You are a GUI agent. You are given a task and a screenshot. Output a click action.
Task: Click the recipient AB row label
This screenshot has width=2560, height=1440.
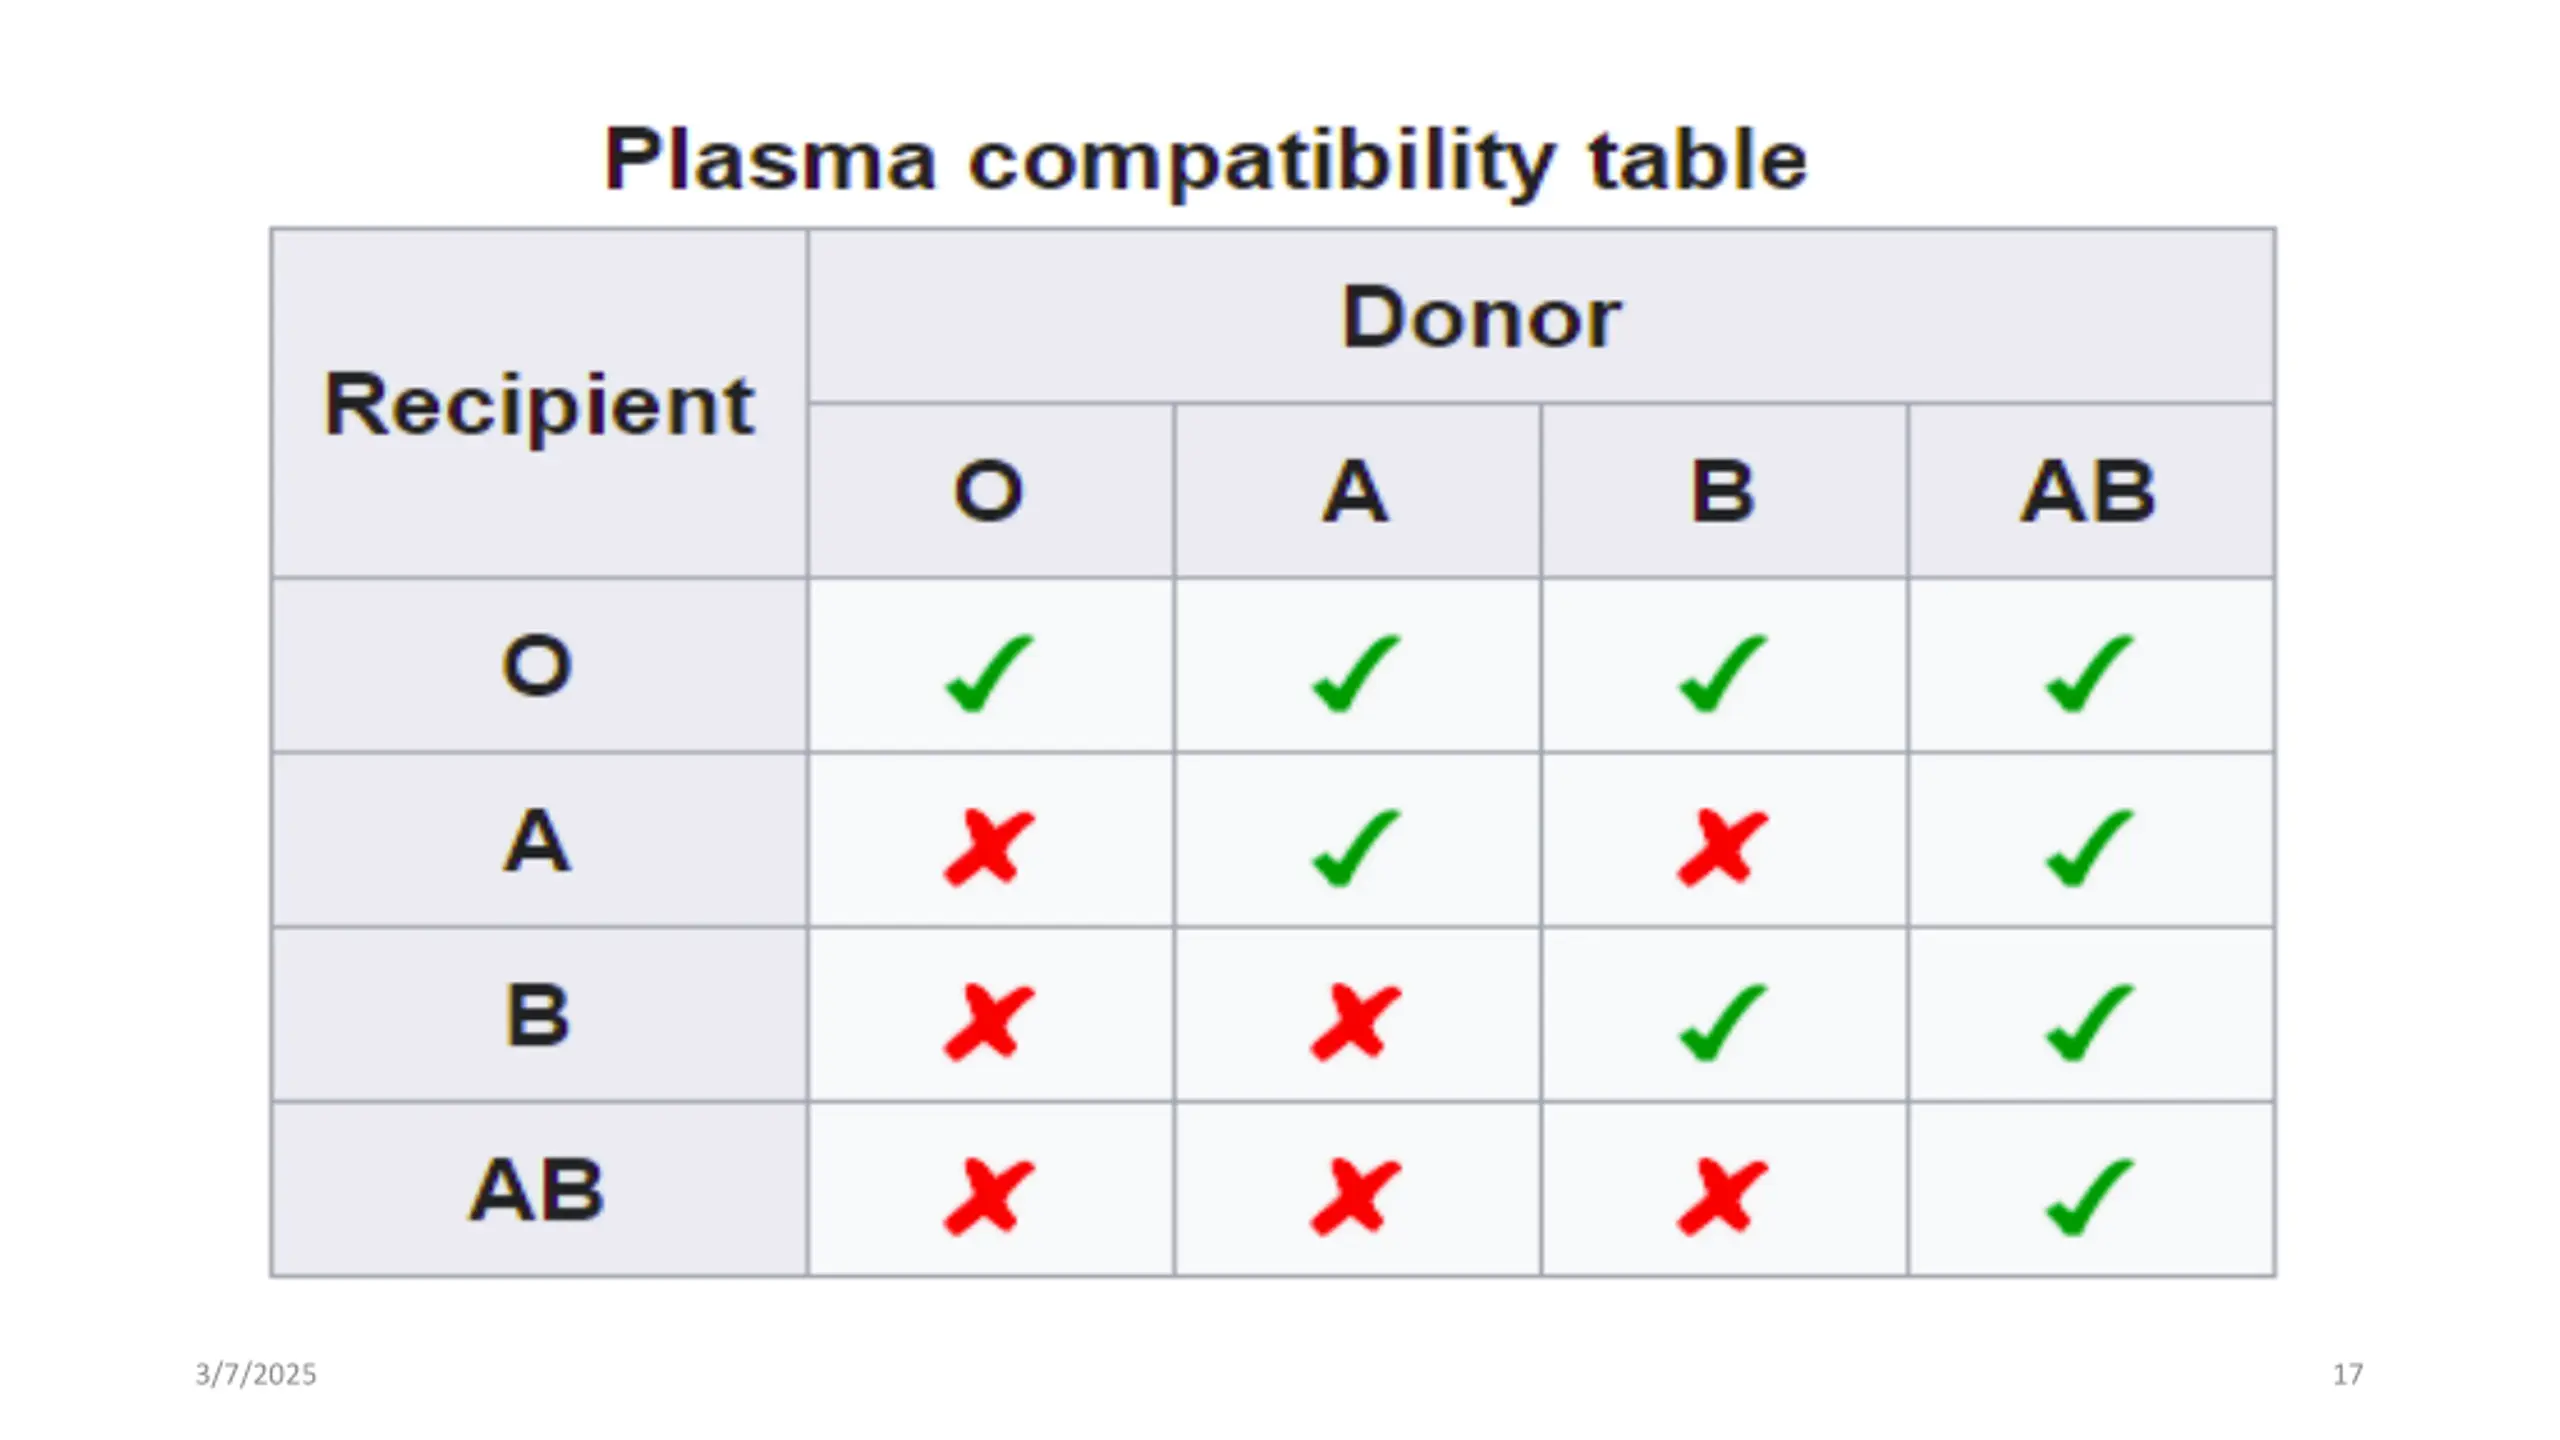tap(539, 1190)
